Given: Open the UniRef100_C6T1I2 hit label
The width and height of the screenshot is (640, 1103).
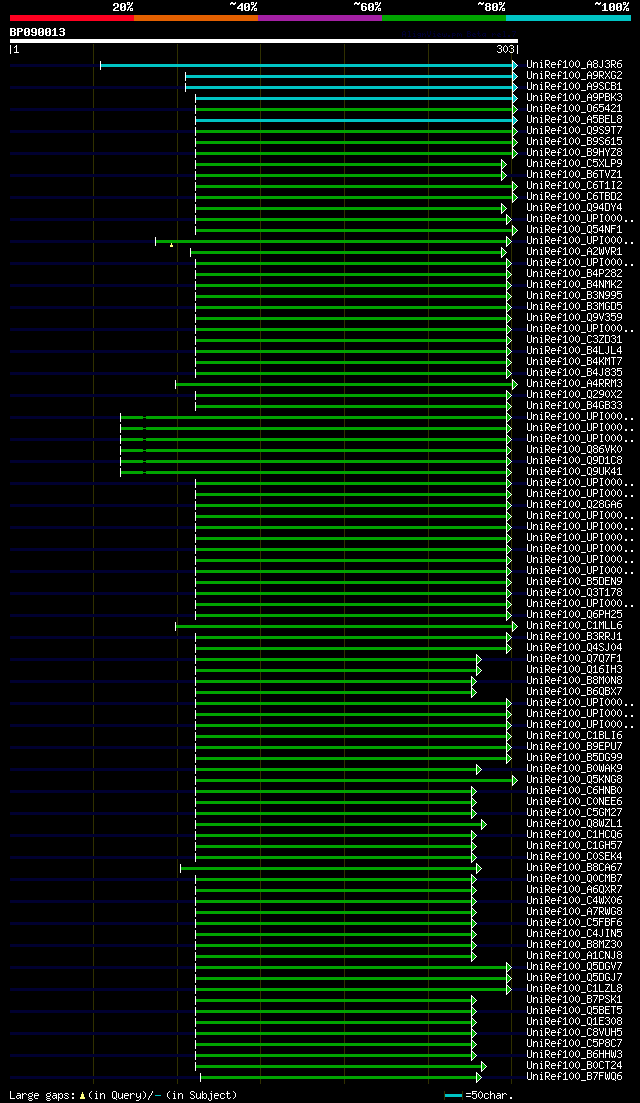Looking at the screenshot, I should pyautogui.click(x=574, y=186).
